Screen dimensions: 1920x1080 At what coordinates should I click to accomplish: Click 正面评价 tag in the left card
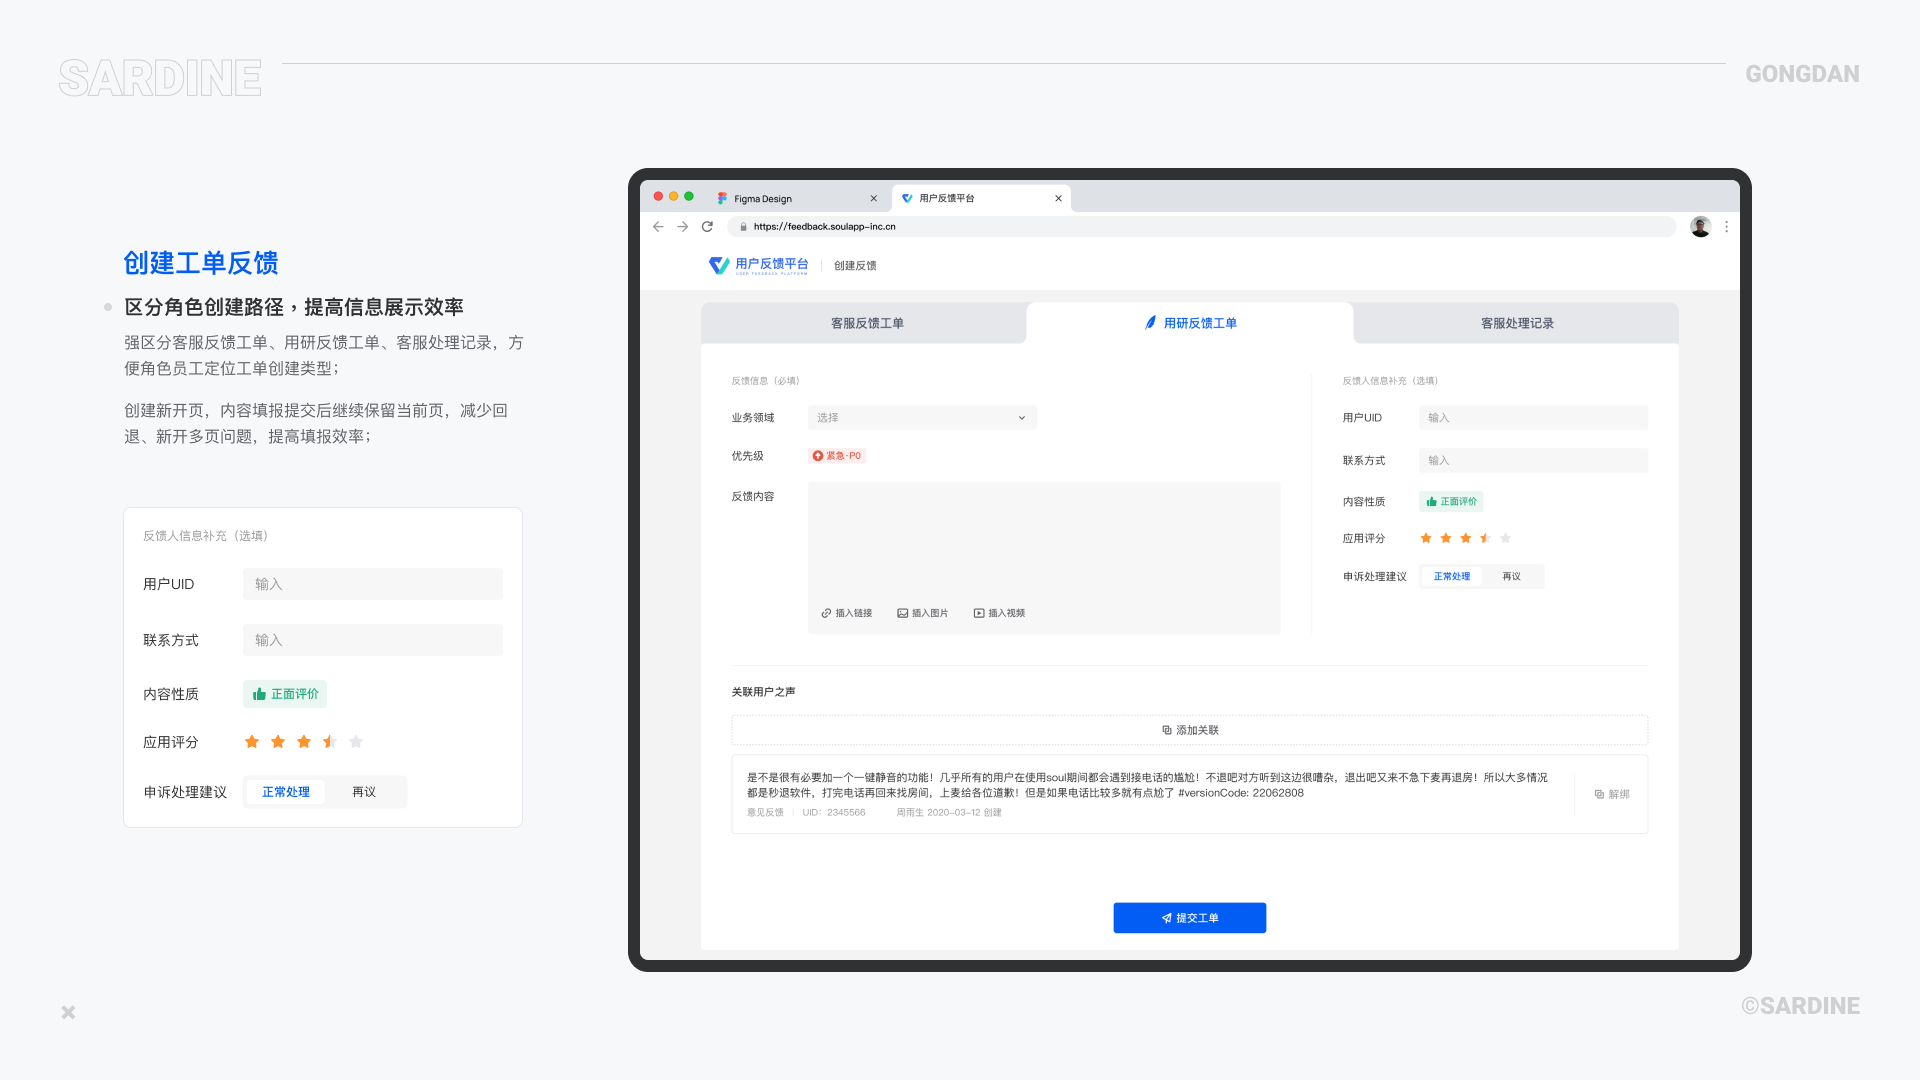point(285,694)
